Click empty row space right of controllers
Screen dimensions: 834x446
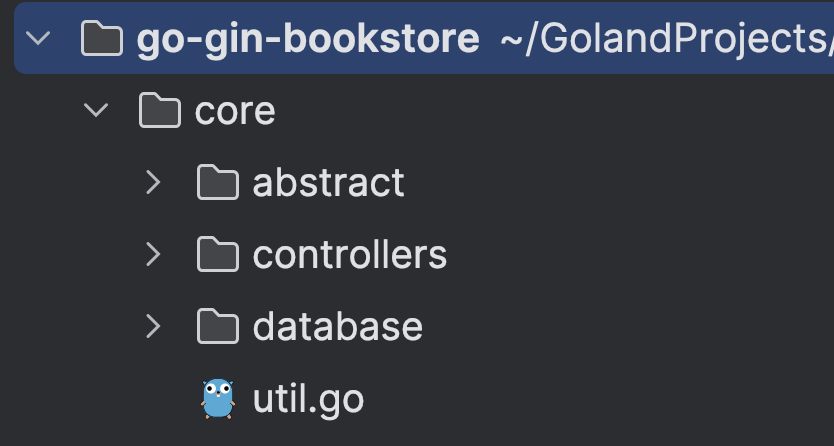pos(640,255)
